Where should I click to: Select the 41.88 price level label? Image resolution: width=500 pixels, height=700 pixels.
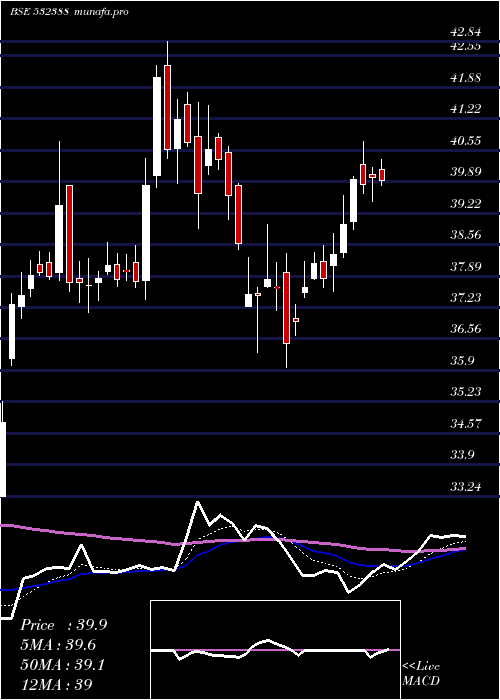pos(466,78)
